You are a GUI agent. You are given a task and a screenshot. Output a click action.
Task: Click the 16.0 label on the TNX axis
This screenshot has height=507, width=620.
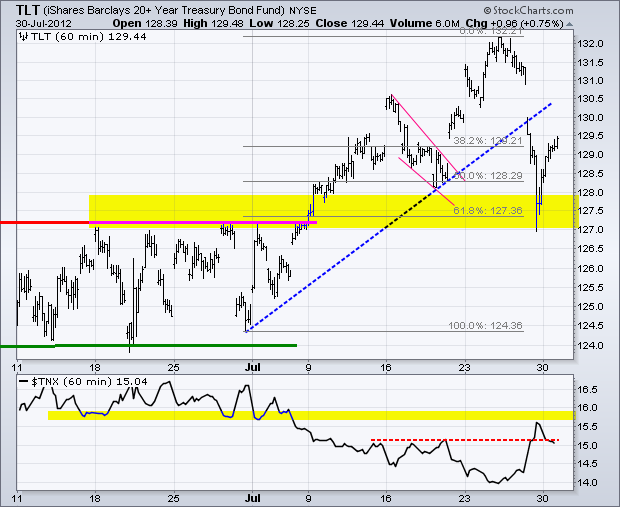(x=587, y=408)
